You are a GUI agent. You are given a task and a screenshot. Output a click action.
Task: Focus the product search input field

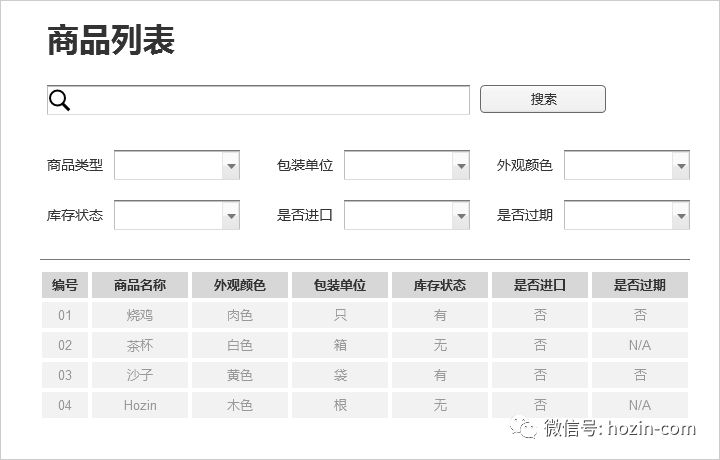pyautogui.click(x=258, y=100)
